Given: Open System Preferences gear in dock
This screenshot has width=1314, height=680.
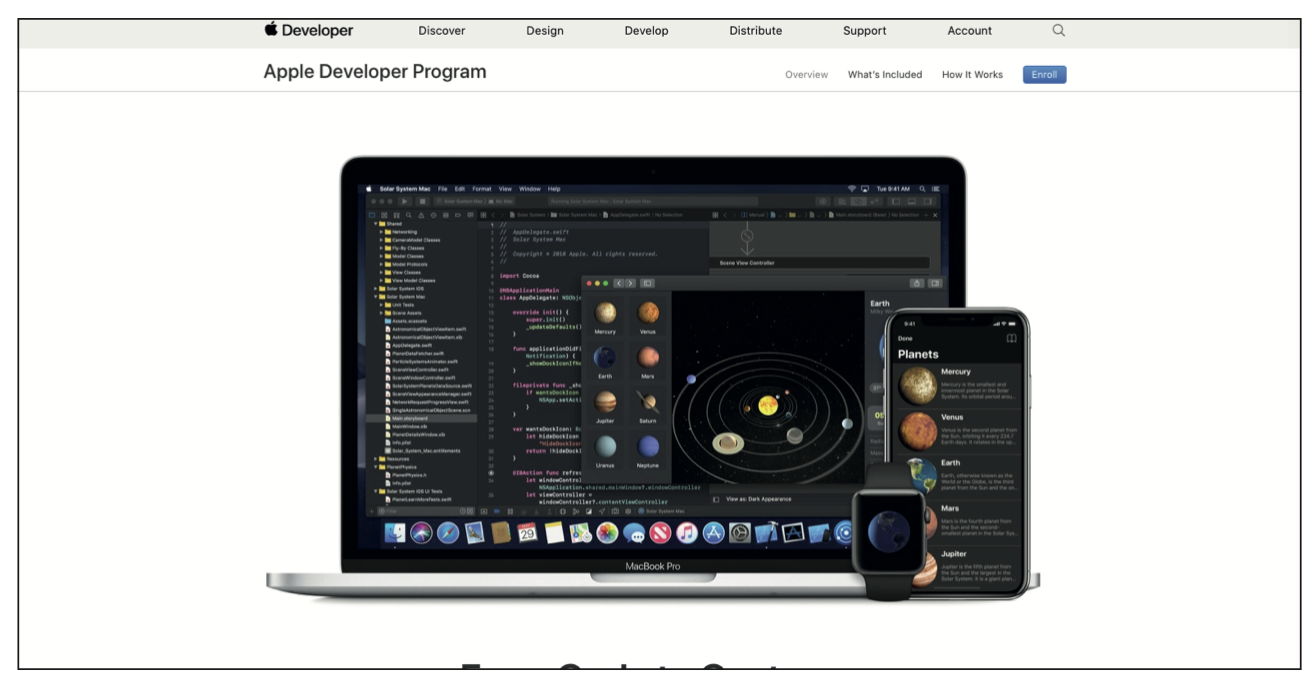Looking at the screenshot, I should 740,533.
